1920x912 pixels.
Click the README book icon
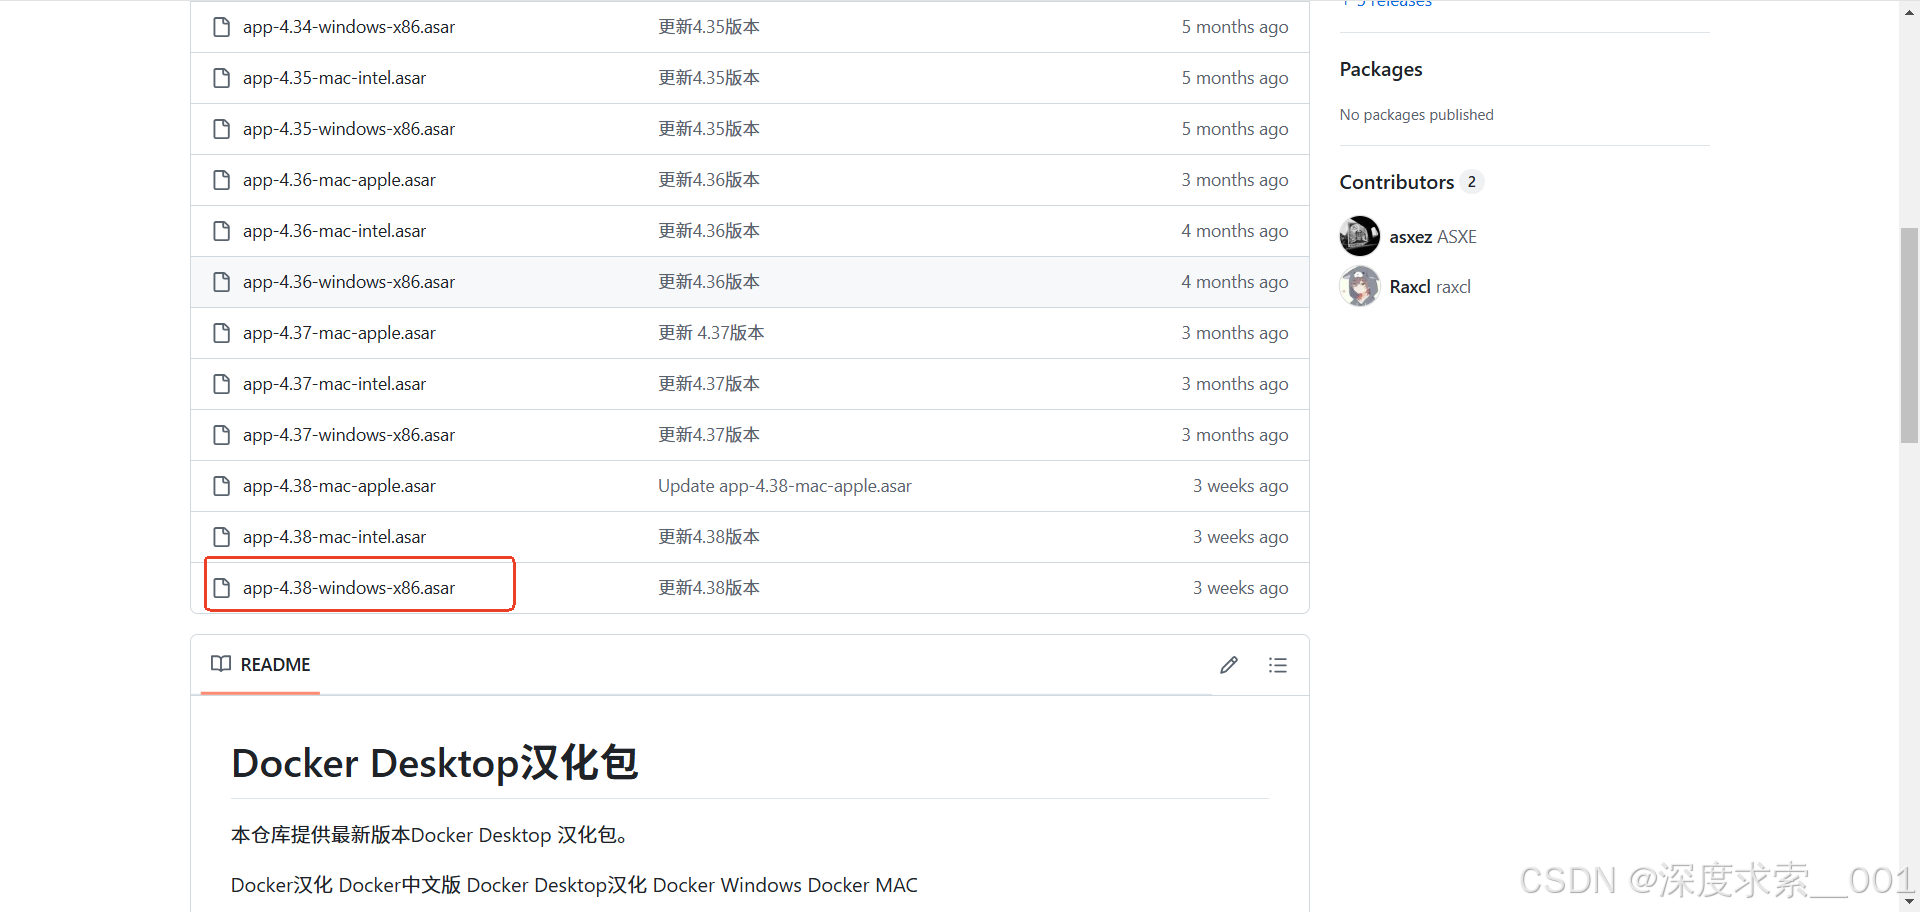[x=221, y=664]
